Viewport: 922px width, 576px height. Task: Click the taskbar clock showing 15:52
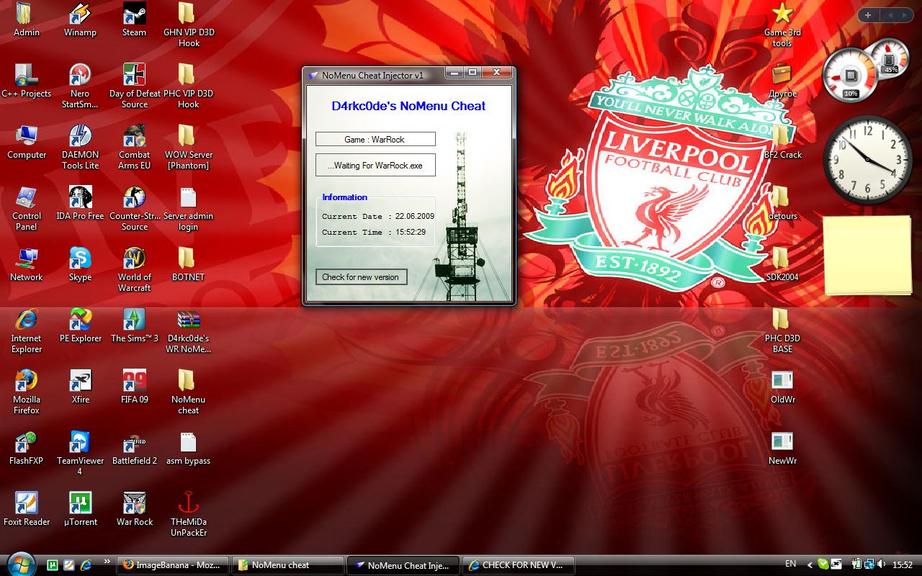902,565
